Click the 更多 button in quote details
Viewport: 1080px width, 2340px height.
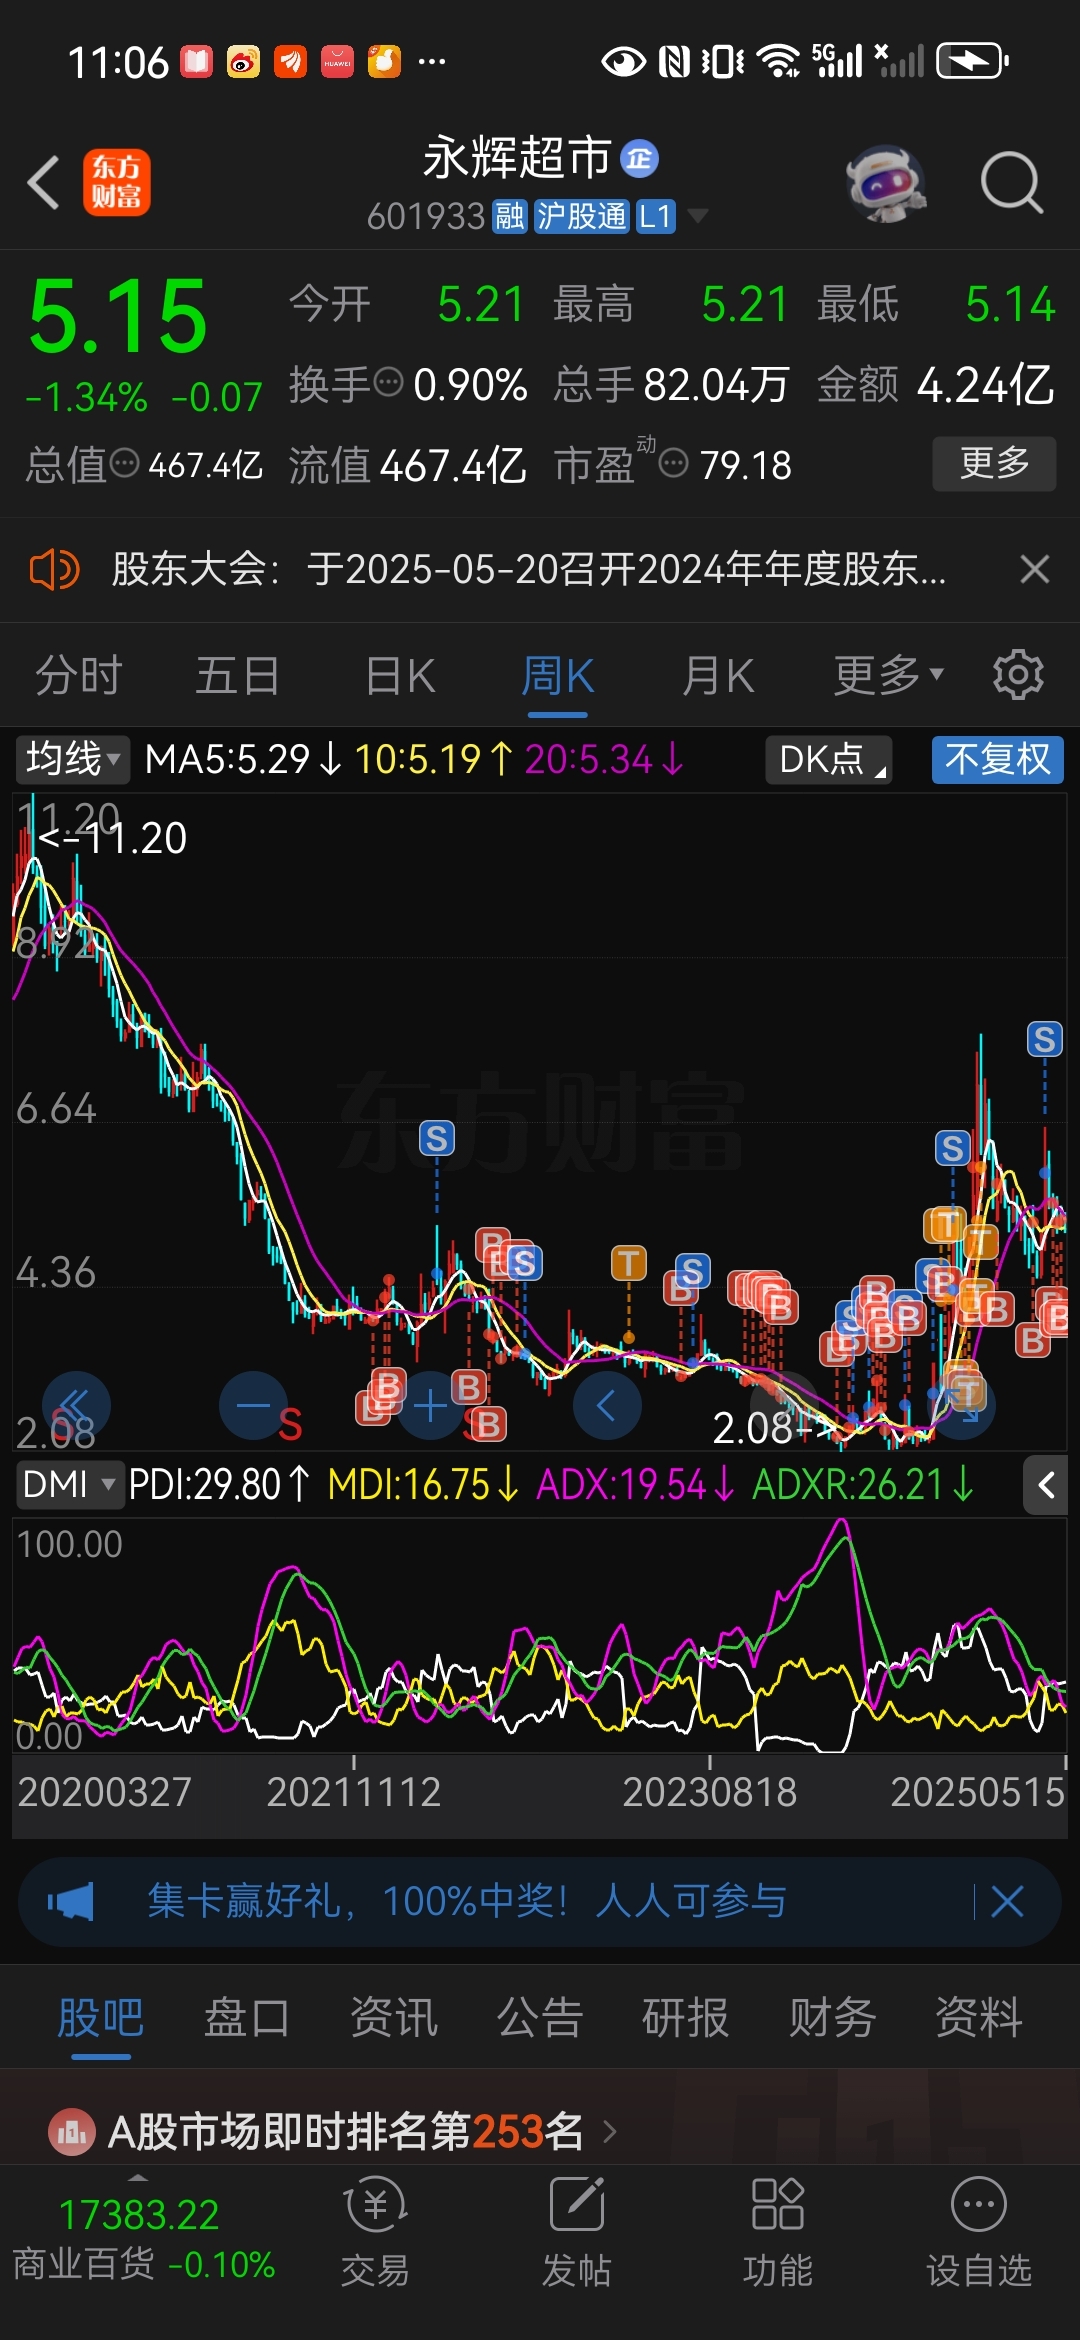point(994,463)
